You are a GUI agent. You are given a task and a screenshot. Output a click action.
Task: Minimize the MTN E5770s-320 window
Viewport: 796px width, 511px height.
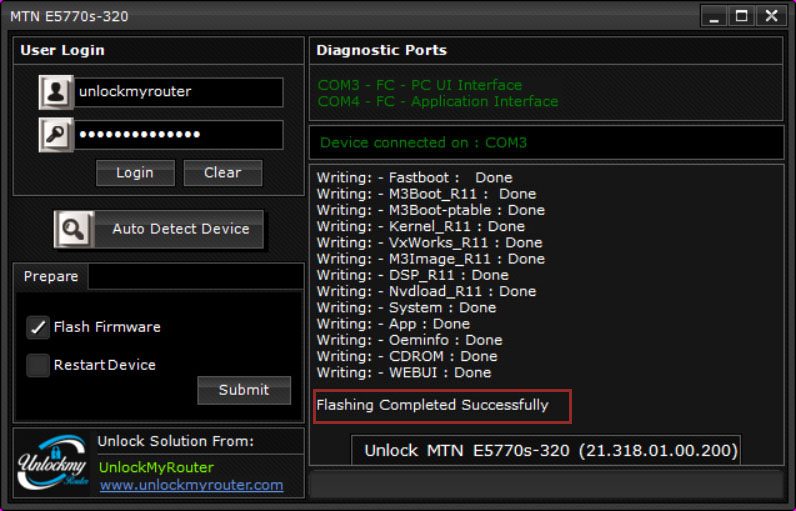pyautogui.click(x=714, y=16)
